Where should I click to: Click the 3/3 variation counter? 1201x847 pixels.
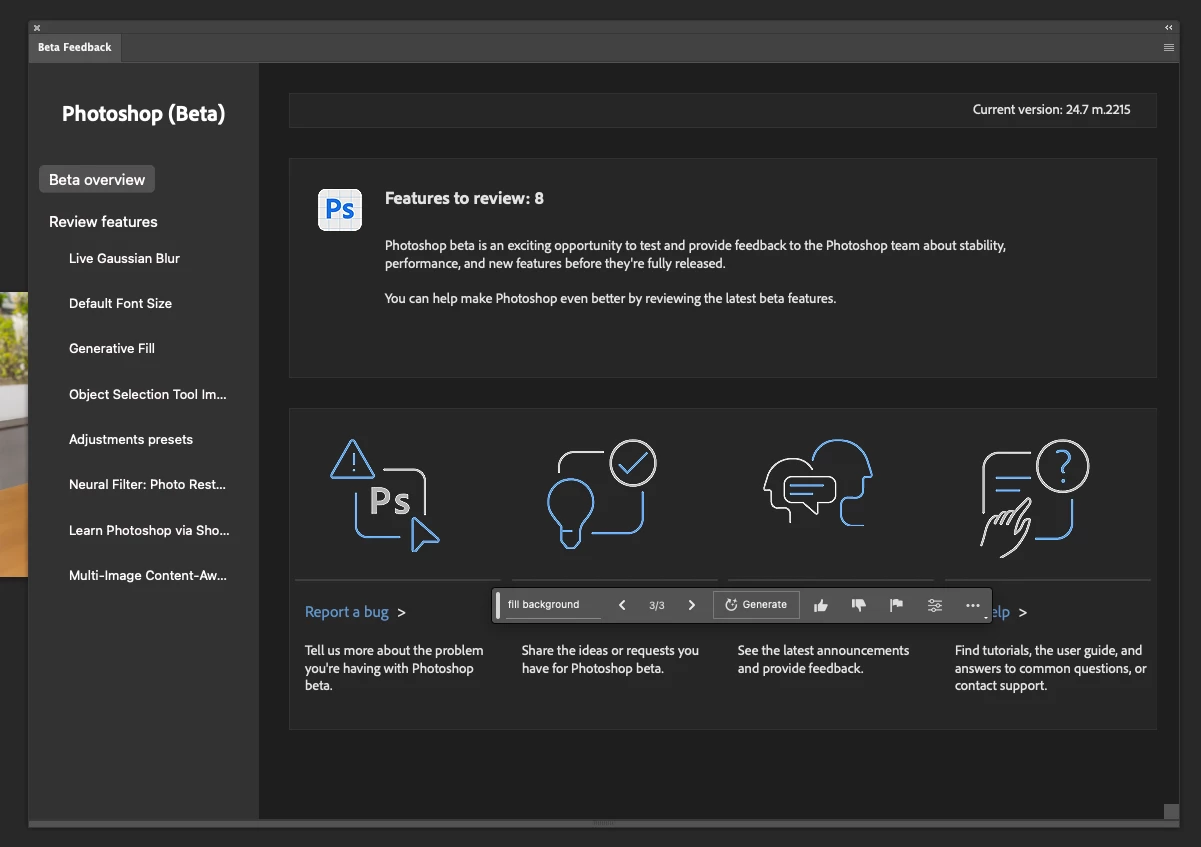click(657, 605)
